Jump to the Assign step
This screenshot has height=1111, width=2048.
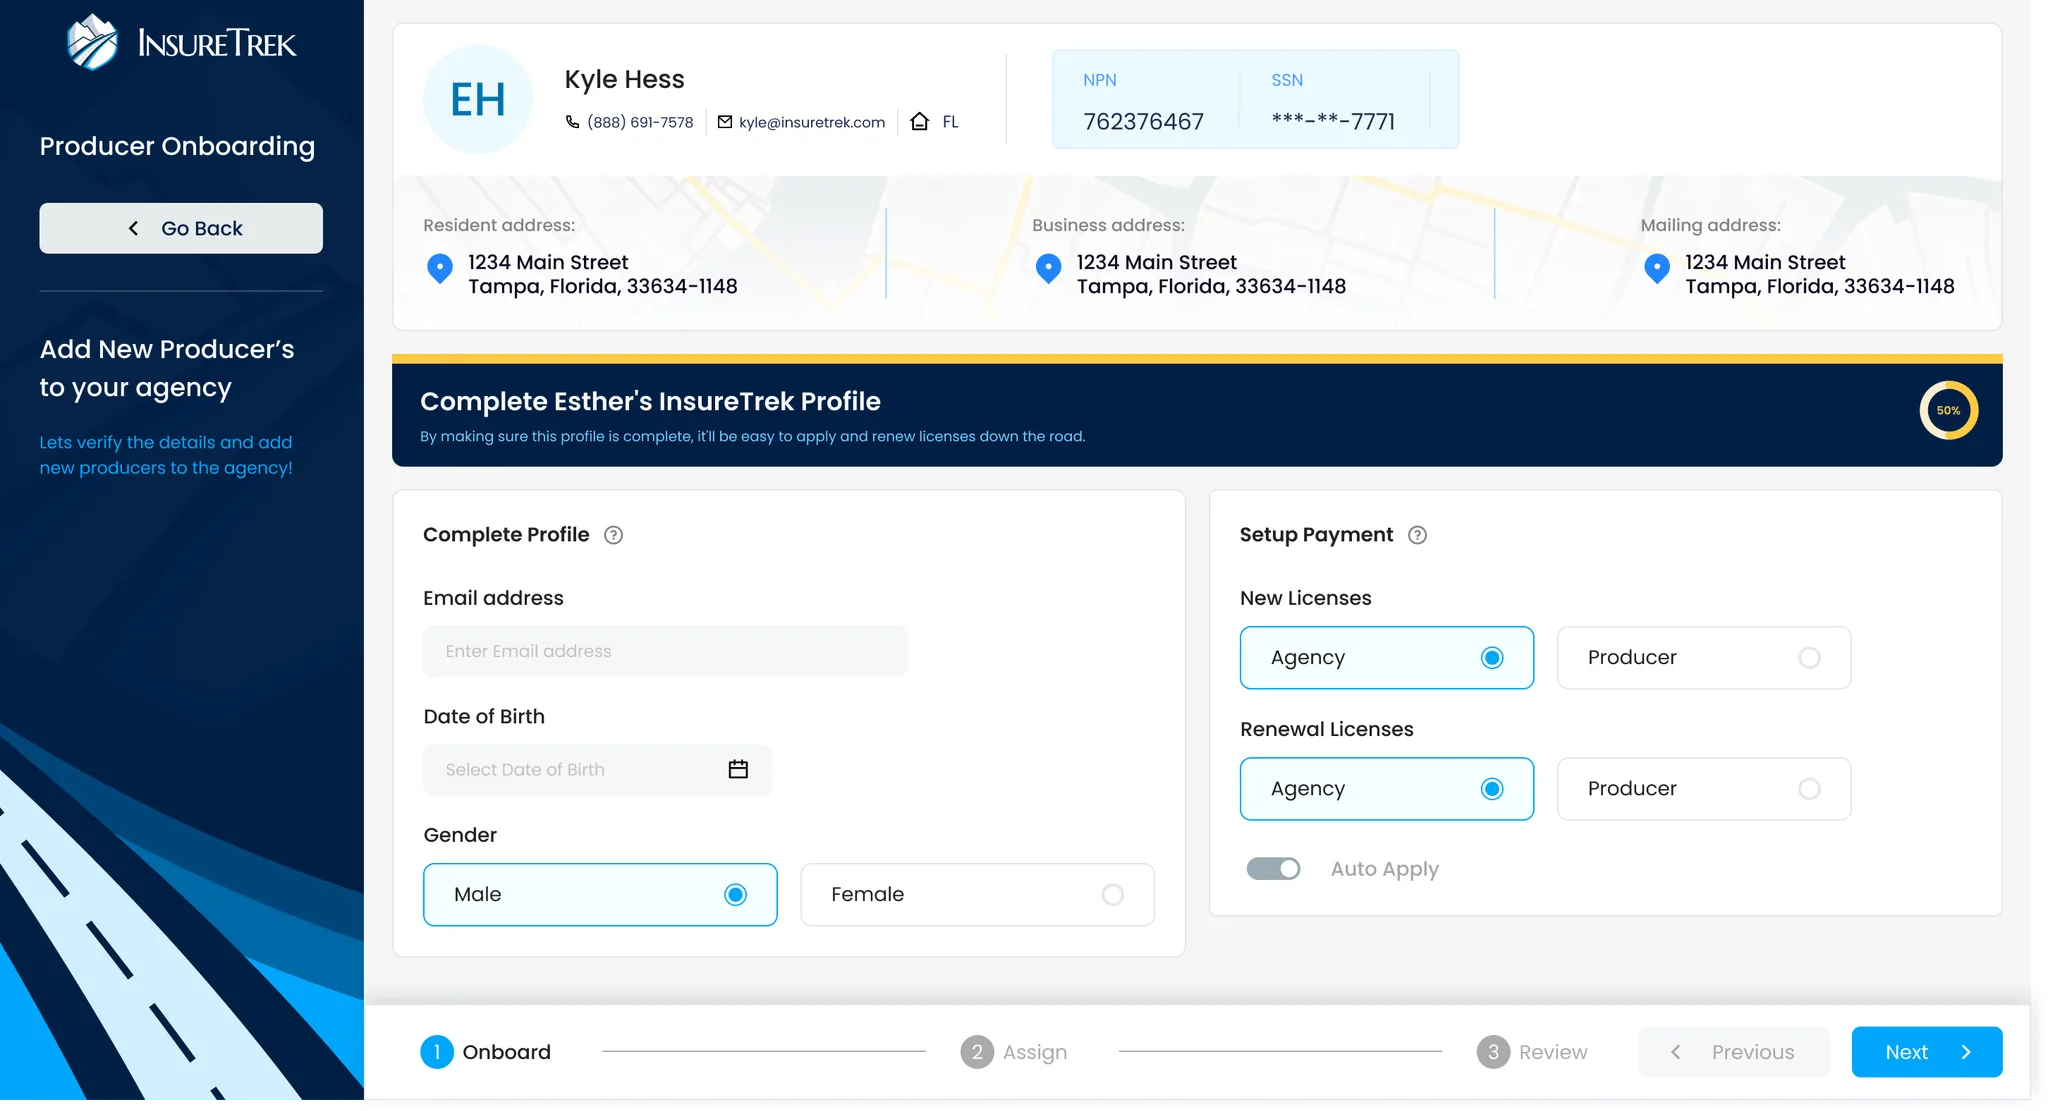[1014, 1051]
